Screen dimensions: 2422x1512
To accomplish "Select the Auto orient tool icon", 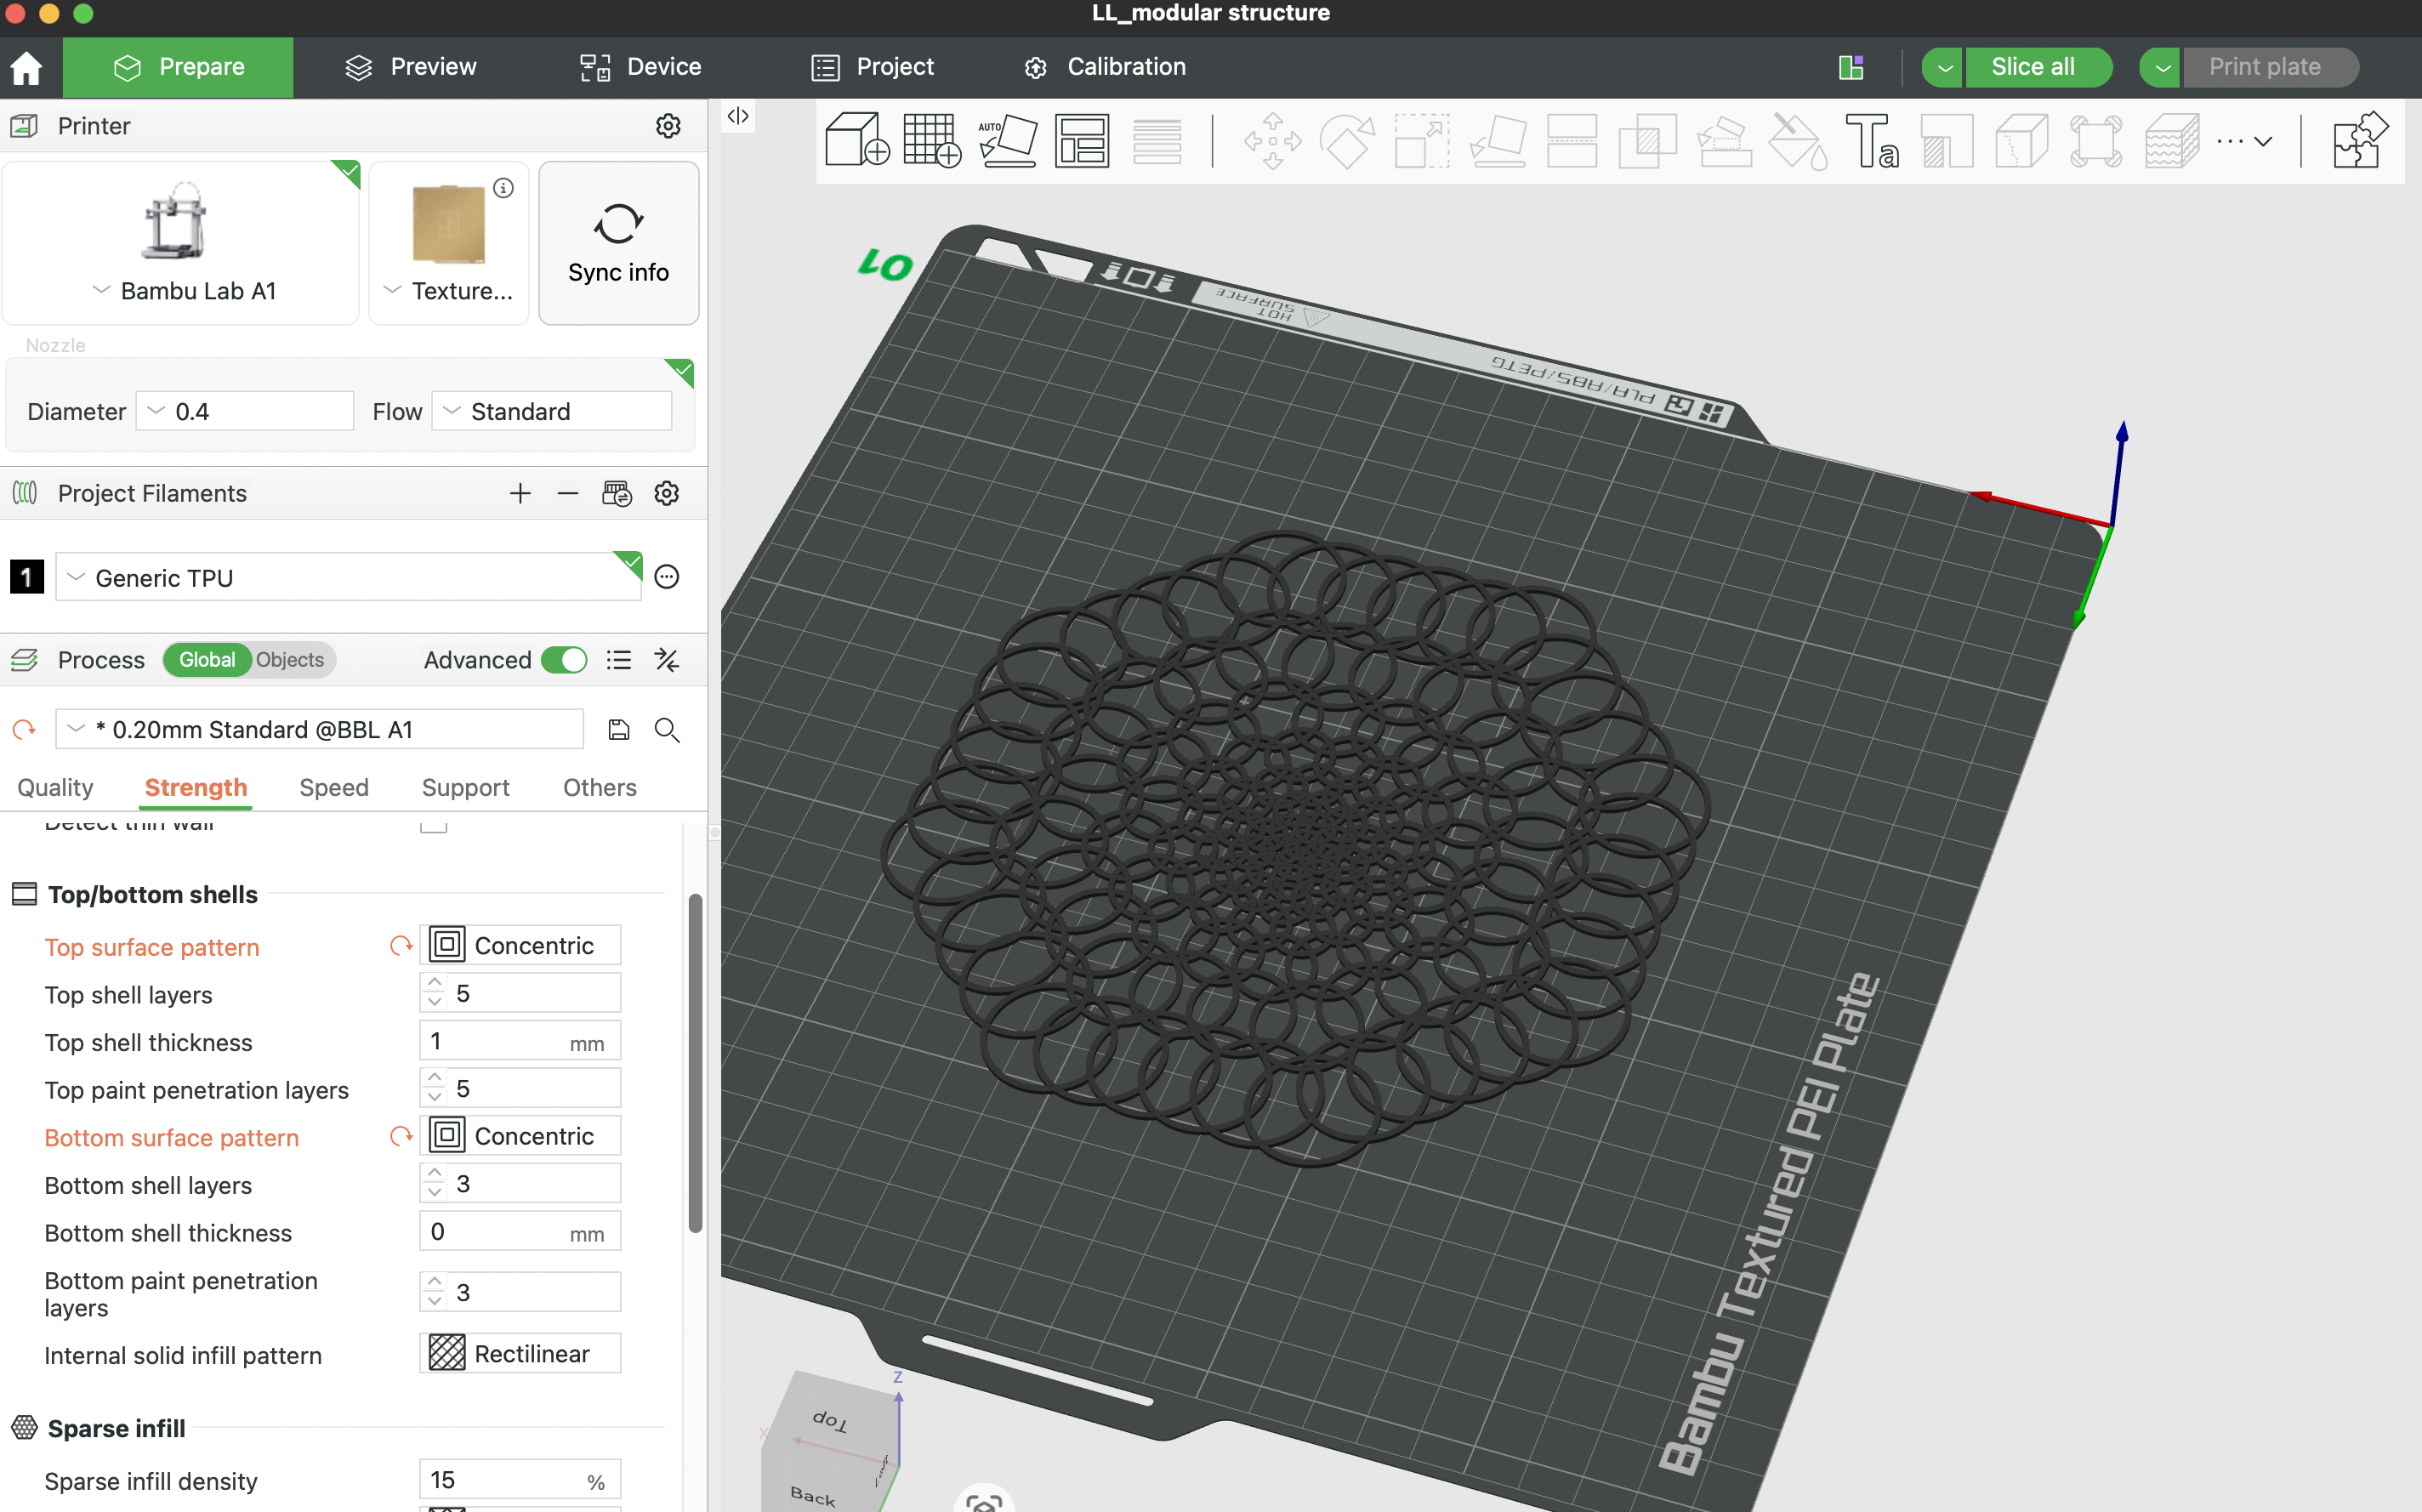I will [1006, 141].
